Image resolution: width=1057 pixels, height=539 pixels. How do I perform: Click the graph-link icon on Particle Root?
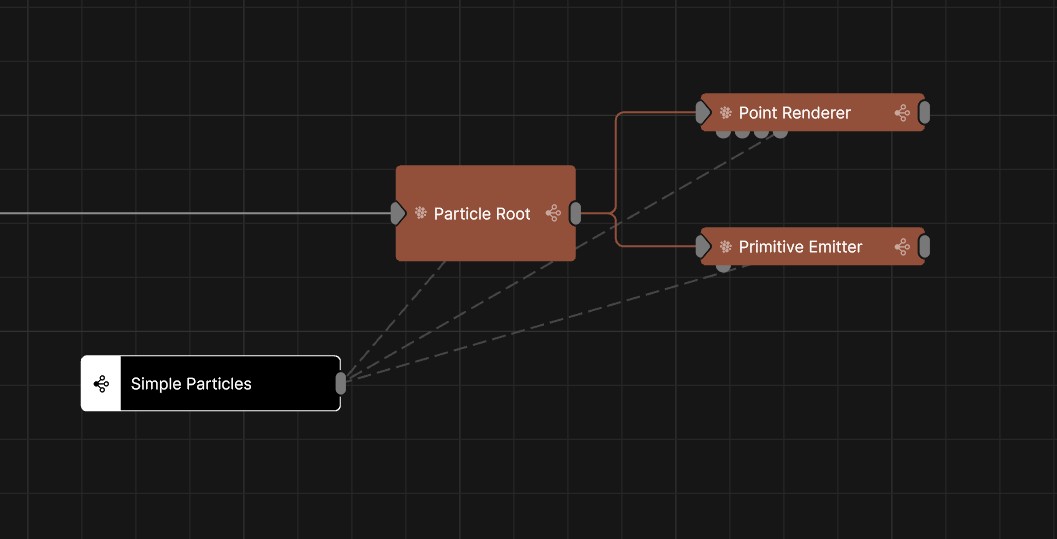[x=553, y=213]
